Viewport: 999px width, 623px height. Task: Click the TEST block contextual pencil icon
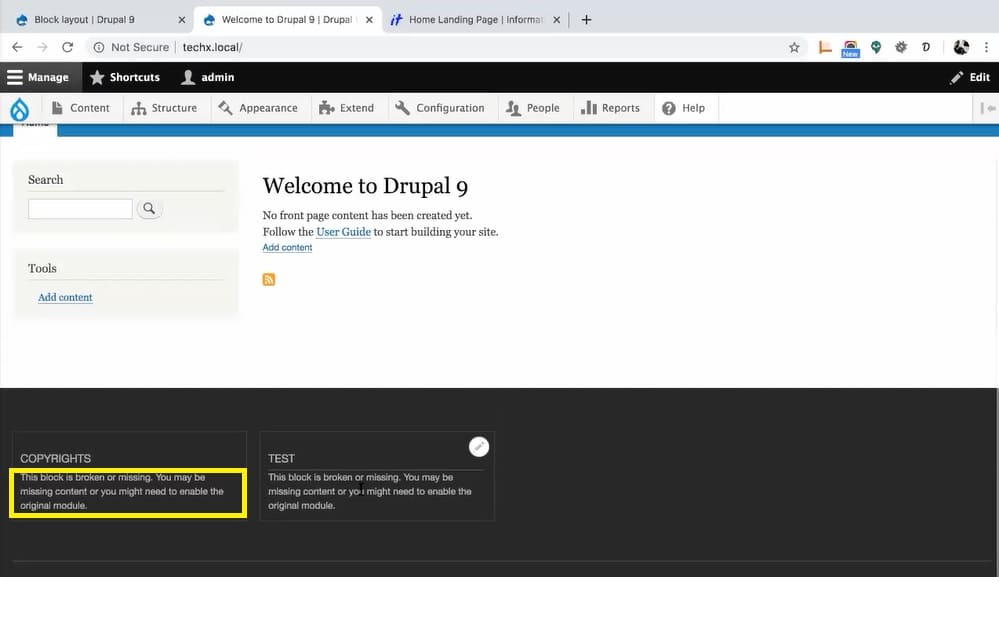coord(479,447)
